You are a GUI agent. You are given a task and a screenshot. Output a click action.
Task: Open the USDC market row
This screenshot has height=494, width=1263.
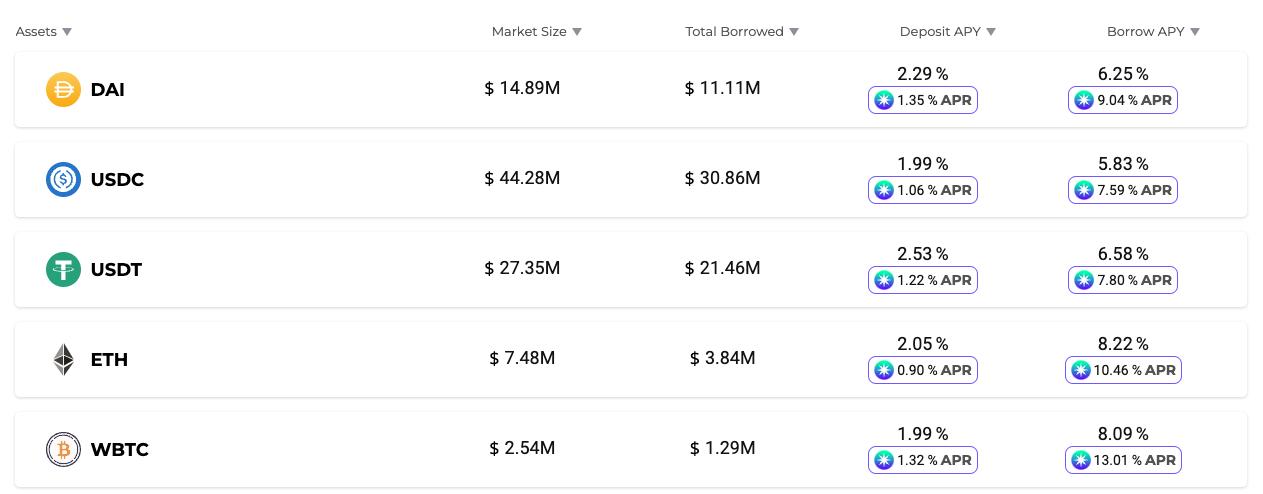tap(631, 180)
